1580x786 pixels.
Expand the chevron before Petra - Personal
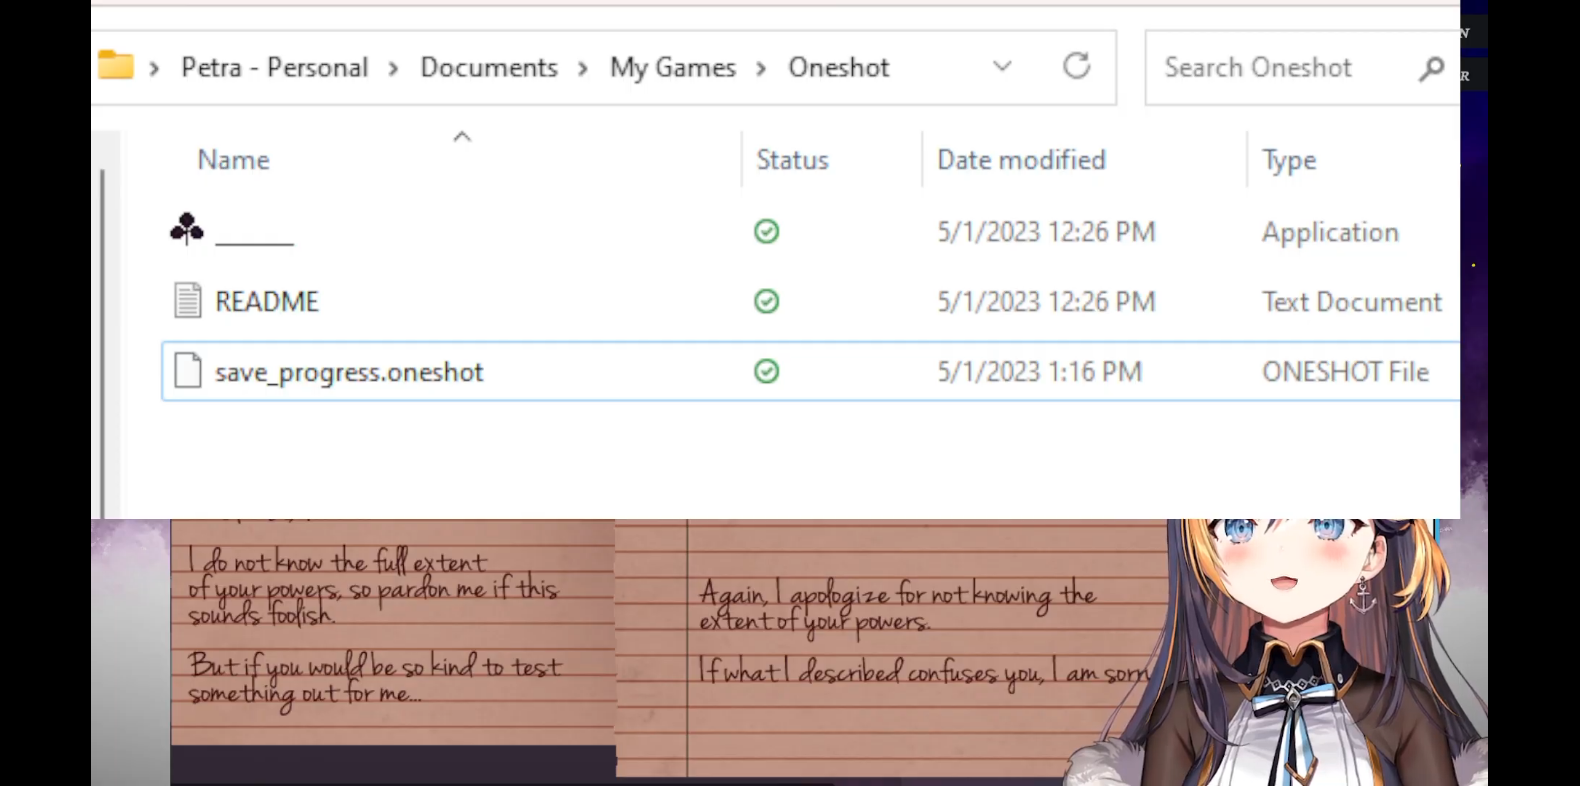(x=155, y=68)
